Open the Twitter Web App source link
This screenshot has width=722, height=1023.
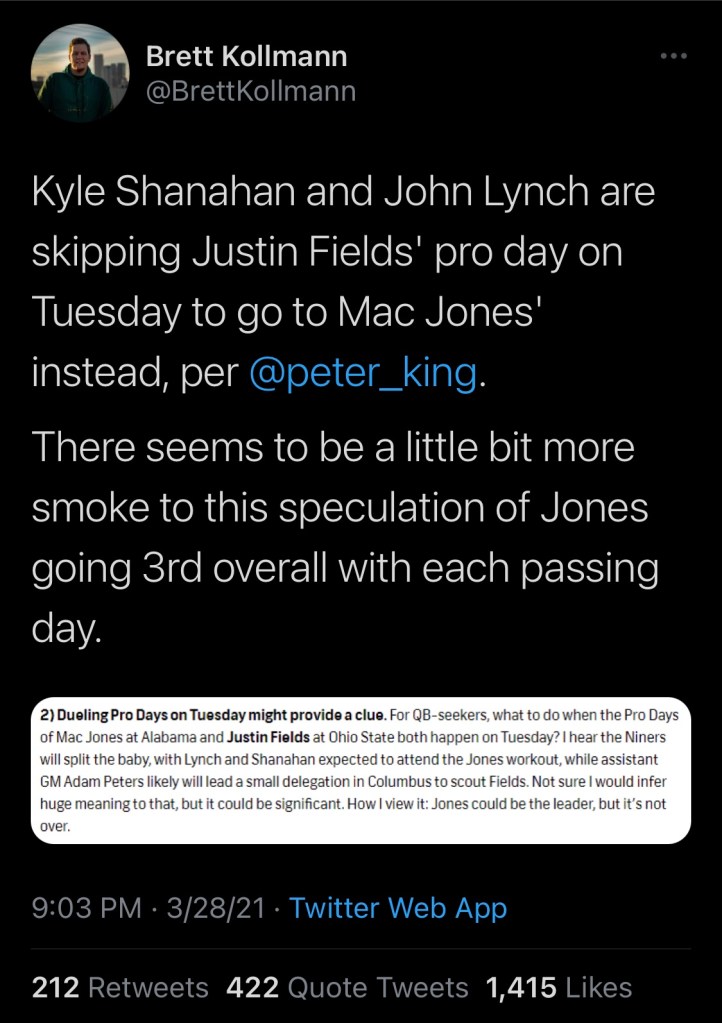398,908
